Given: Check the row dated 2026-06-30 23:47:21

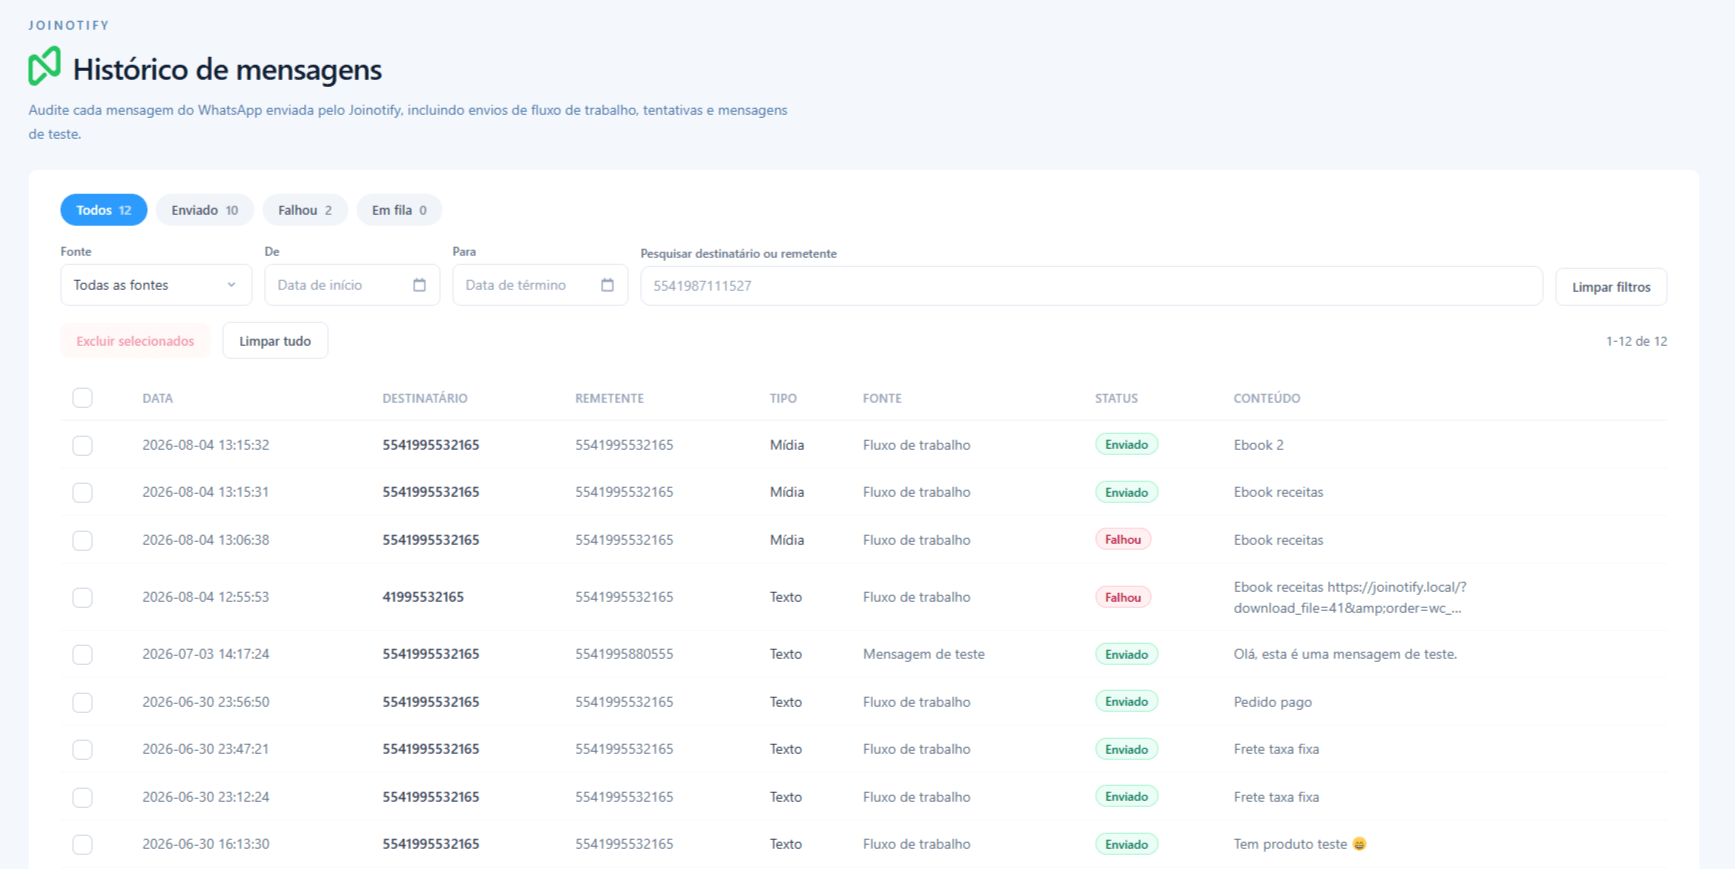Looking at the screenshot, I should (83, 749).
